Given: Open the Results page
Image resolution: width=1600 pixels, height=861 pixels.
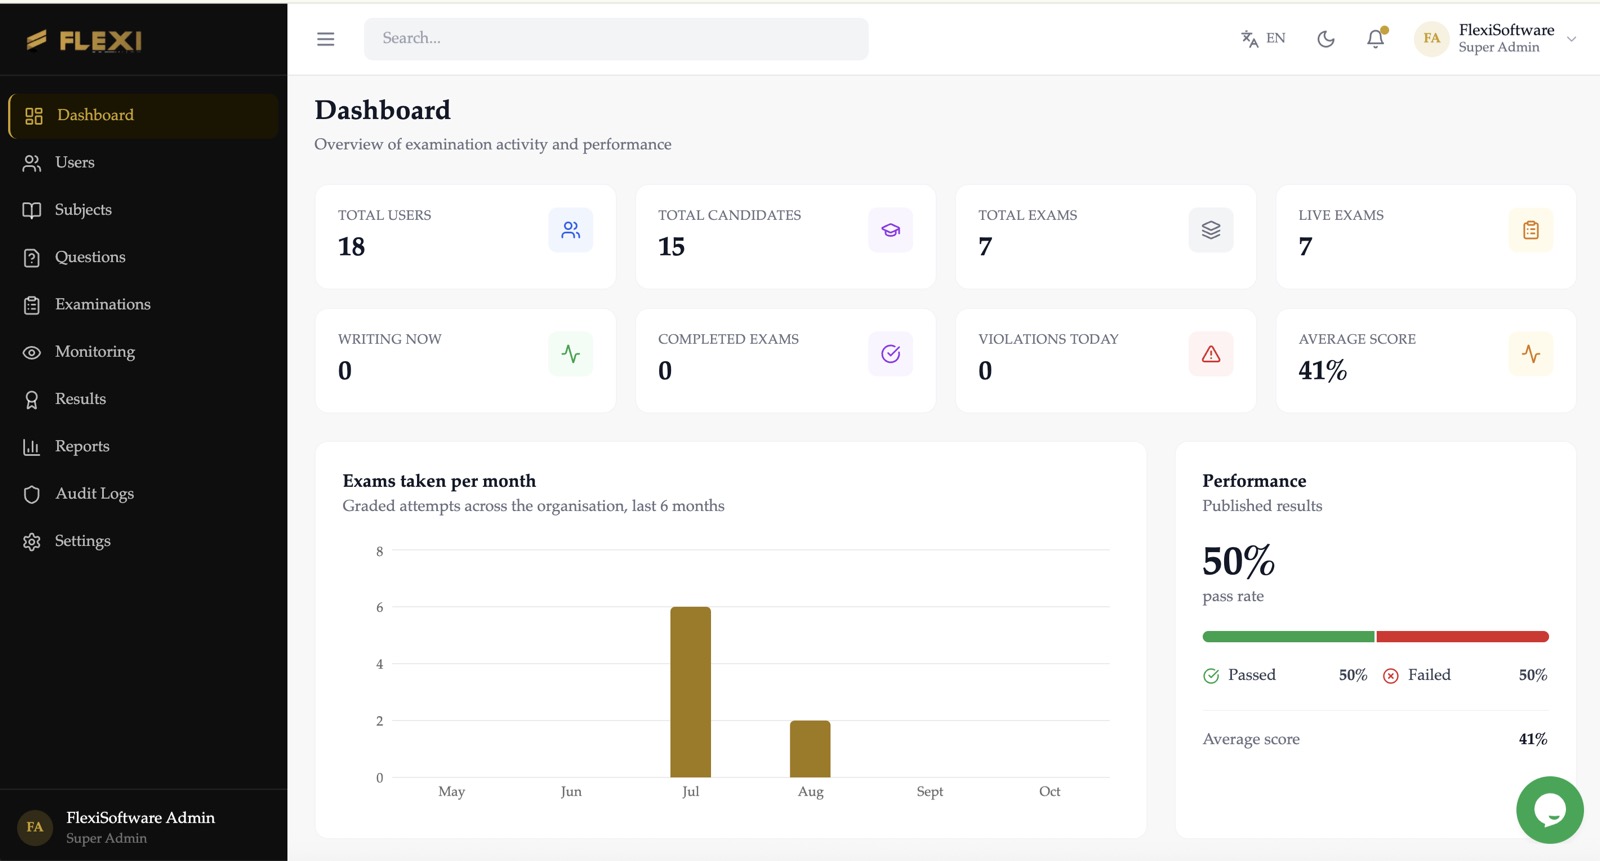Looking at the screenshot, I should [x=143, y=399].
